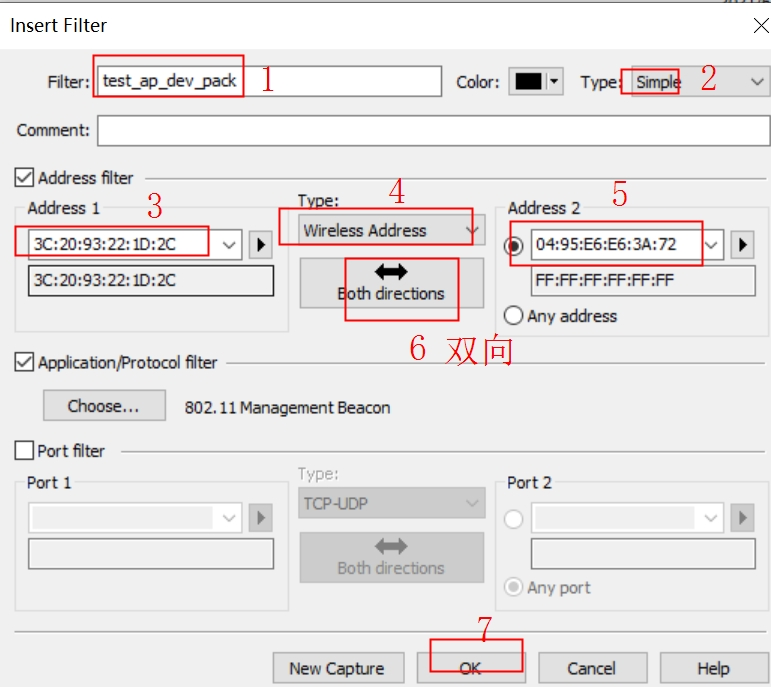This screenshot has height=687, width=771.
Task: Click the New Capture button
Action: pyautogui.click(x=338, y=668)
